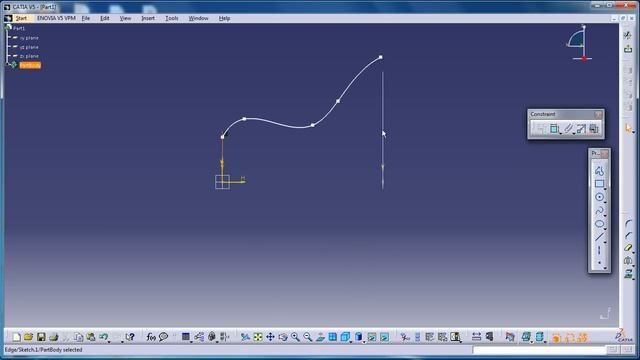Select the Ellipse tool
The width and height of the screenshot is (640, 360).
click(599, 224)
